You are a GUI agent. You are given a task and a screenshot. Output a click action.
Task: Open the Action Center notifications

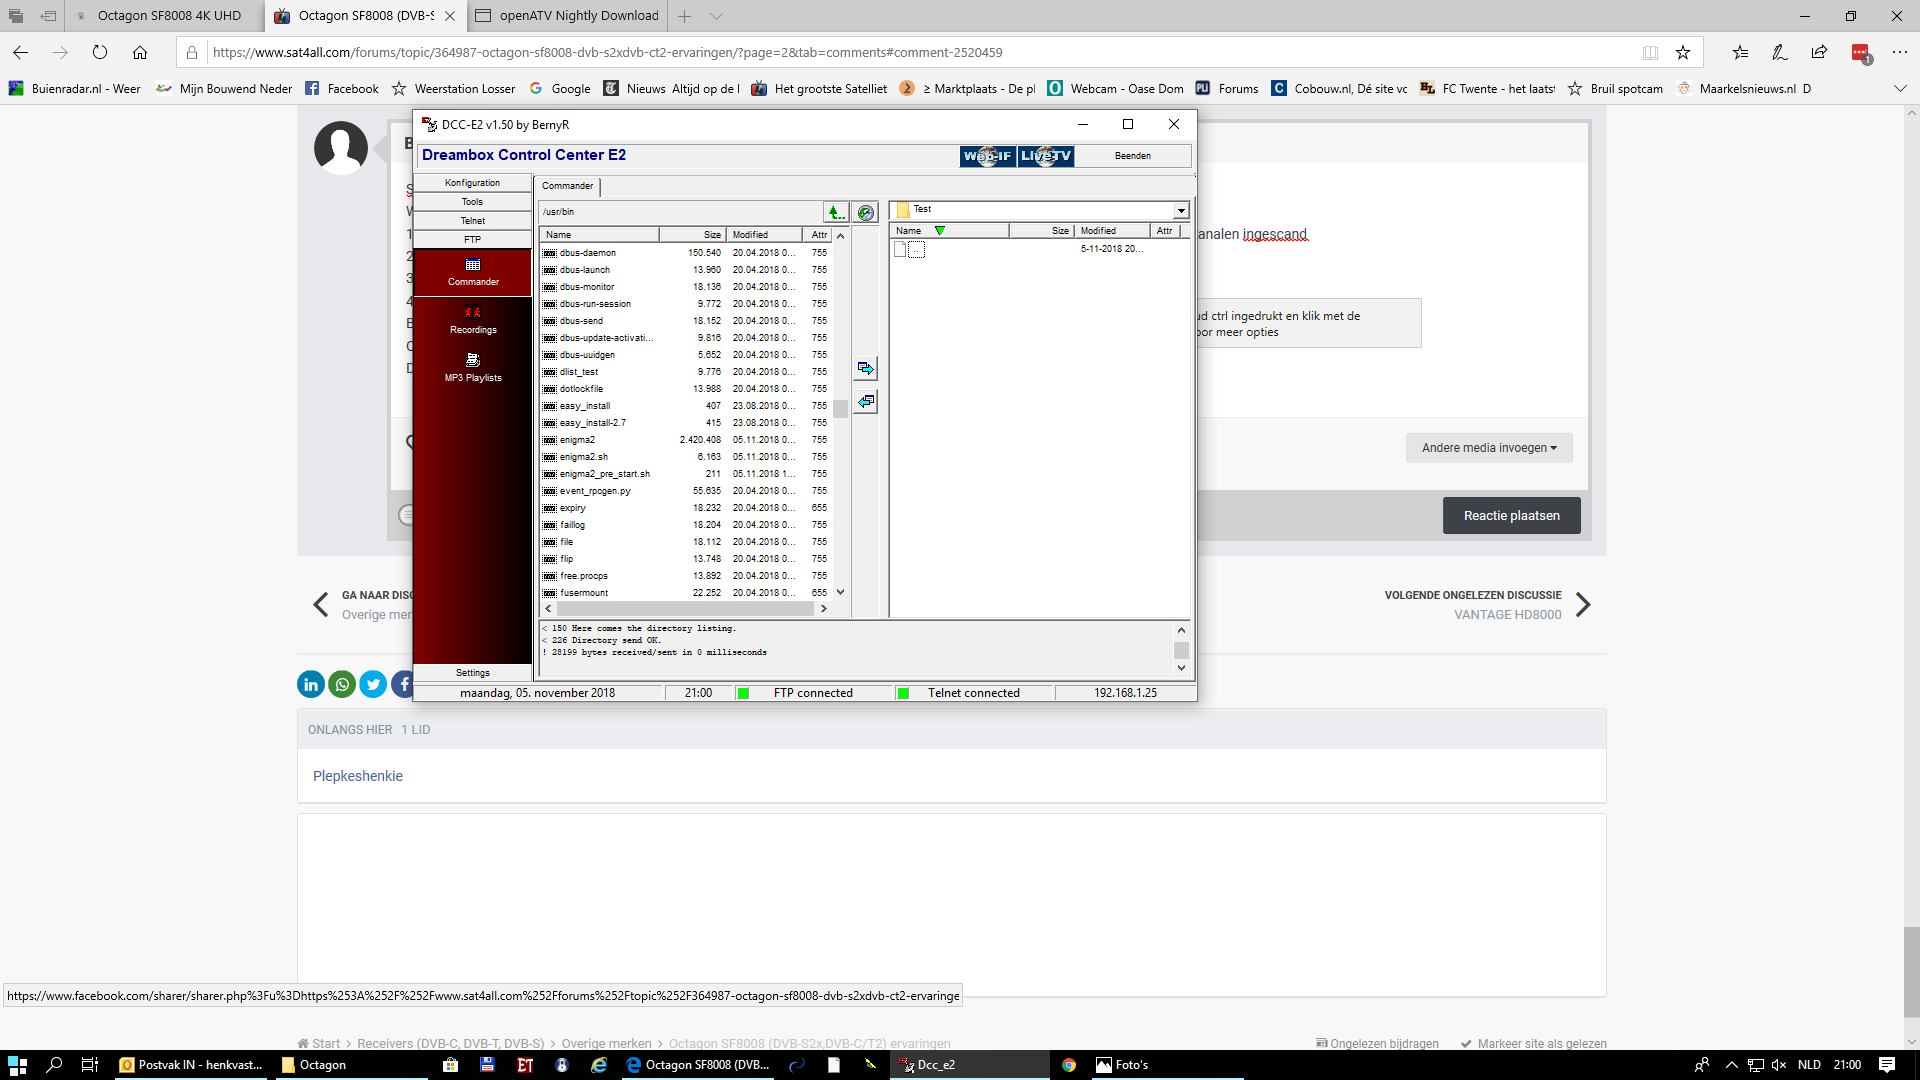click(1887, 1065)
